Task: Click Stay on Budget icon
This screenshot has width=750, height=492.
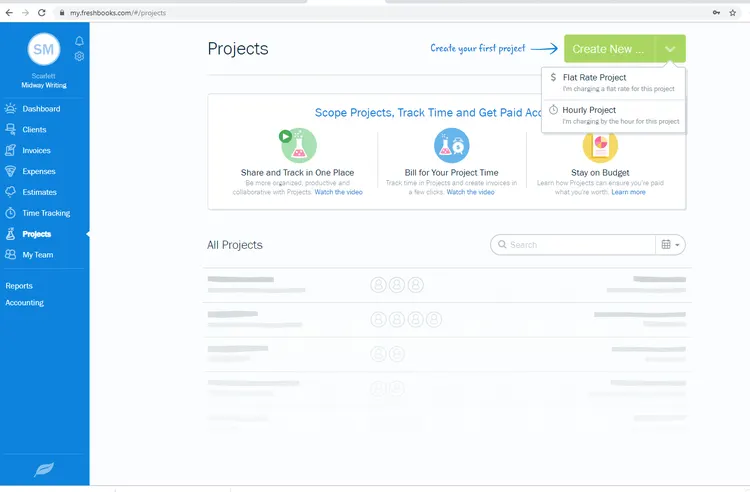Action: (600, 147)
